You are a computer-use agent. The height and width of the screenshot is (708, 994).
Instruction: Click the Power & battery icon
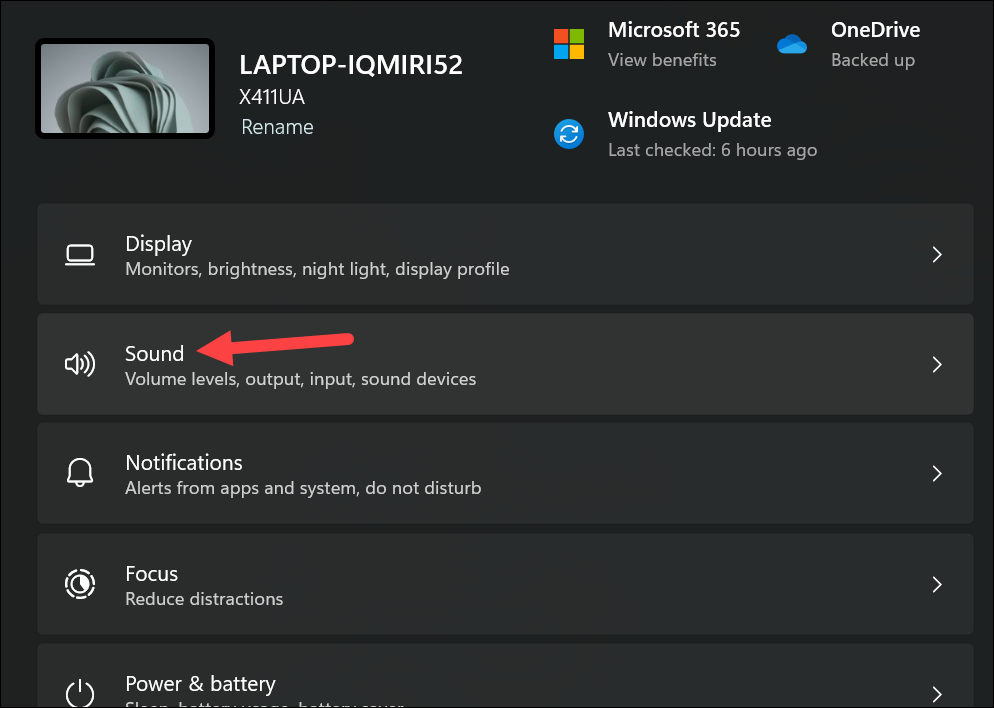click(x=80, y=694)
